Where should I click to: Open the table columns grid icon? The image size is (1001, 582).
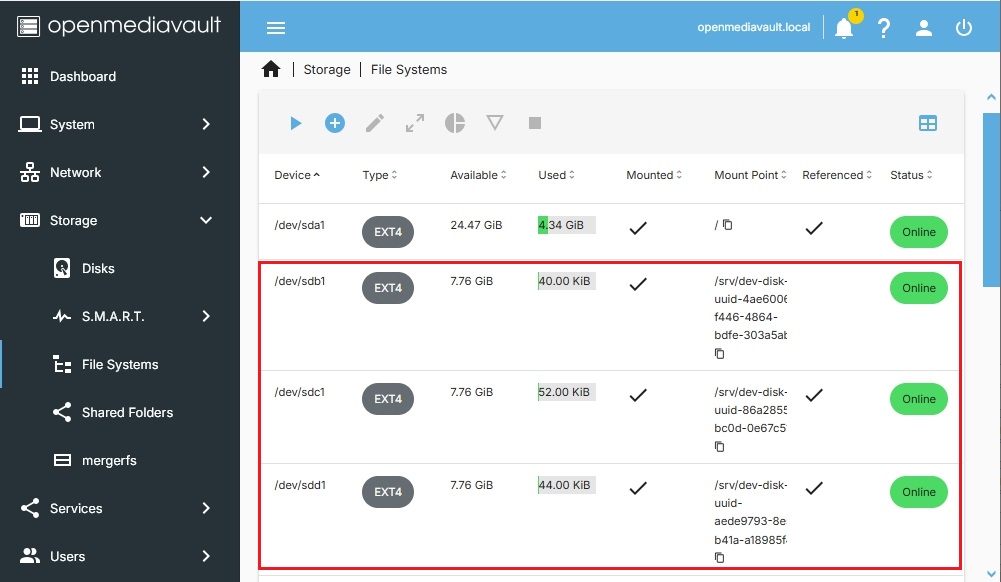click(x=928, y=123)
